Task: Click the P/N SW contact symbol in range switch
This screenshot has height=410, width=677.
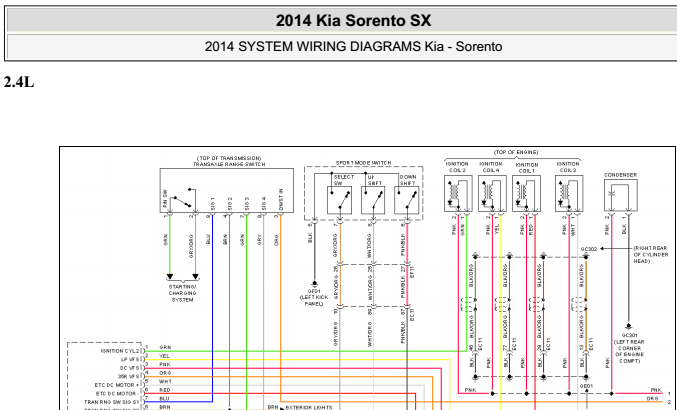Action: point(183,199)
